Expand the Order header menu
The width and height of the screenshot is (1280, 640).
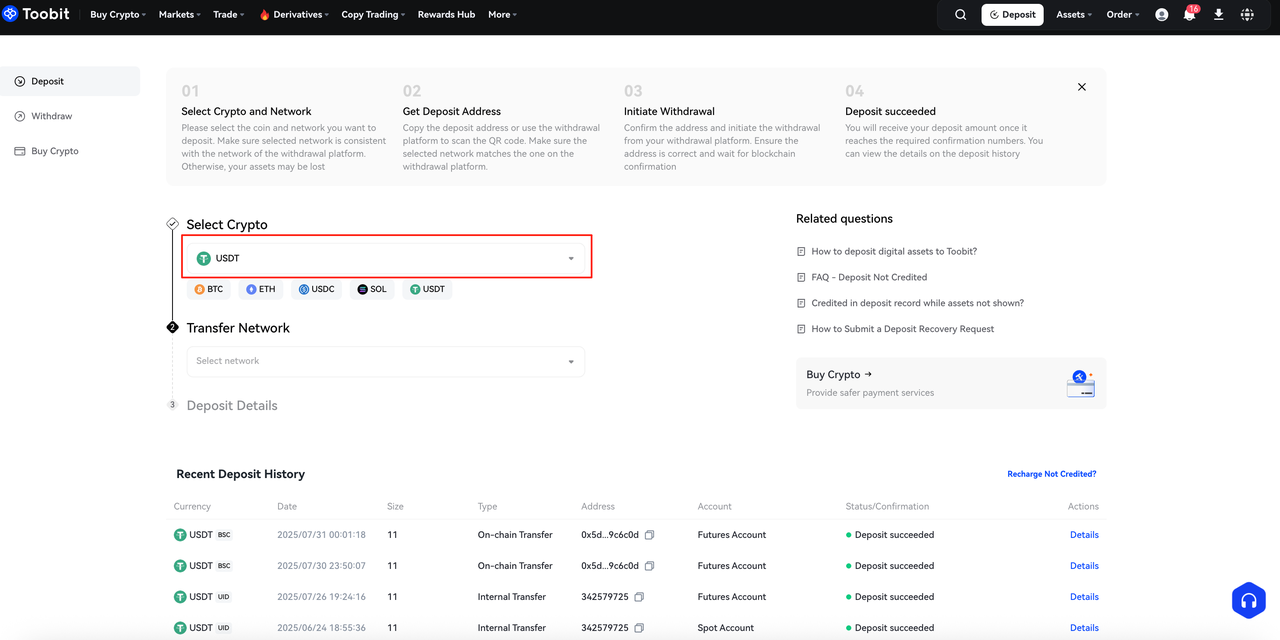pos(1122,15)
